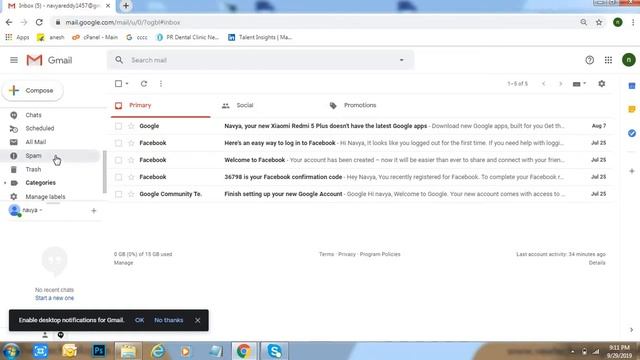Viewport: 640px width, 360px height.
Task: Show the side panel arrow at bottom right
Action: click(631, 330)
